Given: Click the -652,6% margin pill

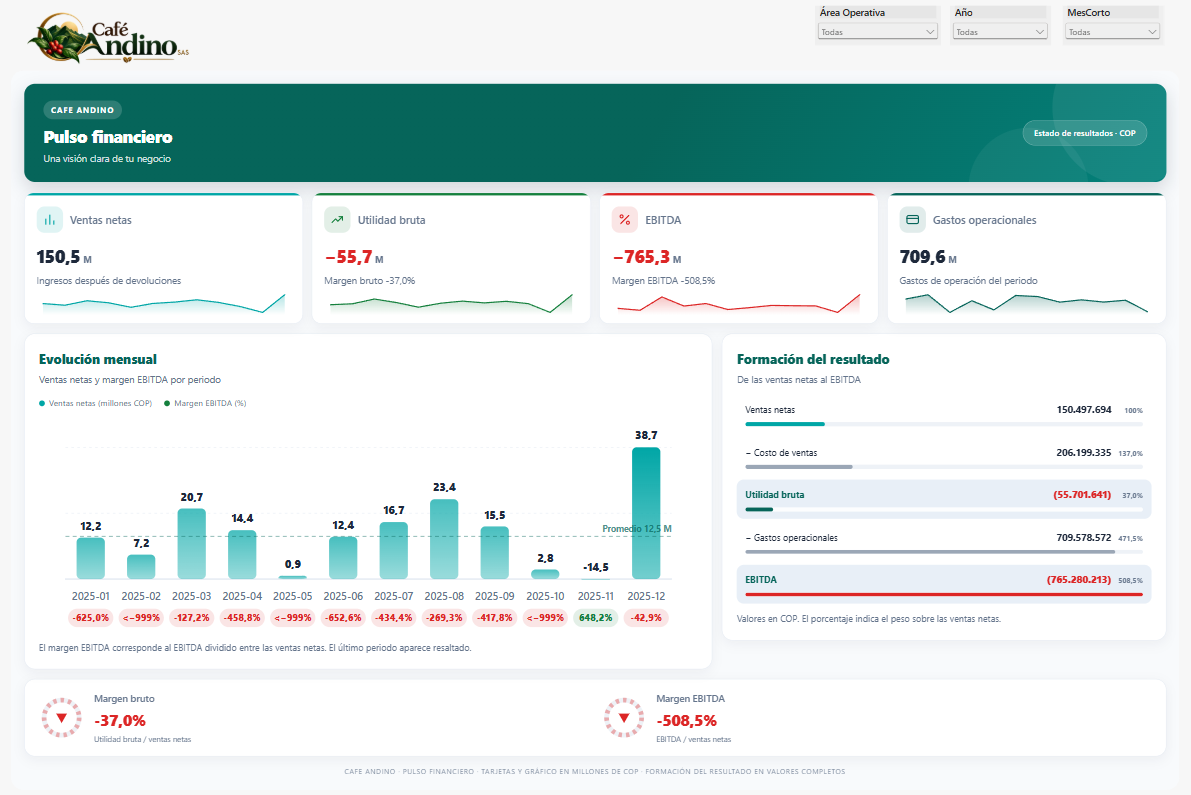Looking at the screenshot, I should point(343,618).
